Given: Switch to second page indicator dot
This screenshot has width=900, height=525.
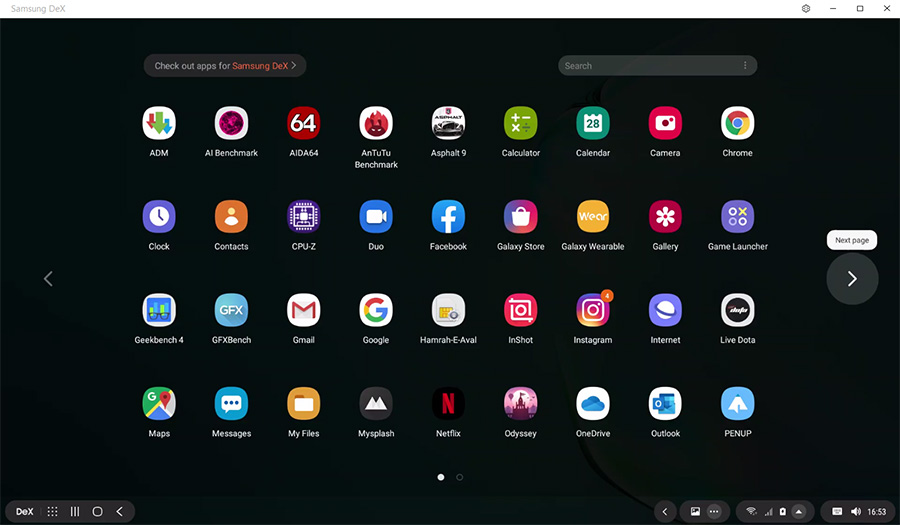Looking at the screenshot, I should click(460, 477).
